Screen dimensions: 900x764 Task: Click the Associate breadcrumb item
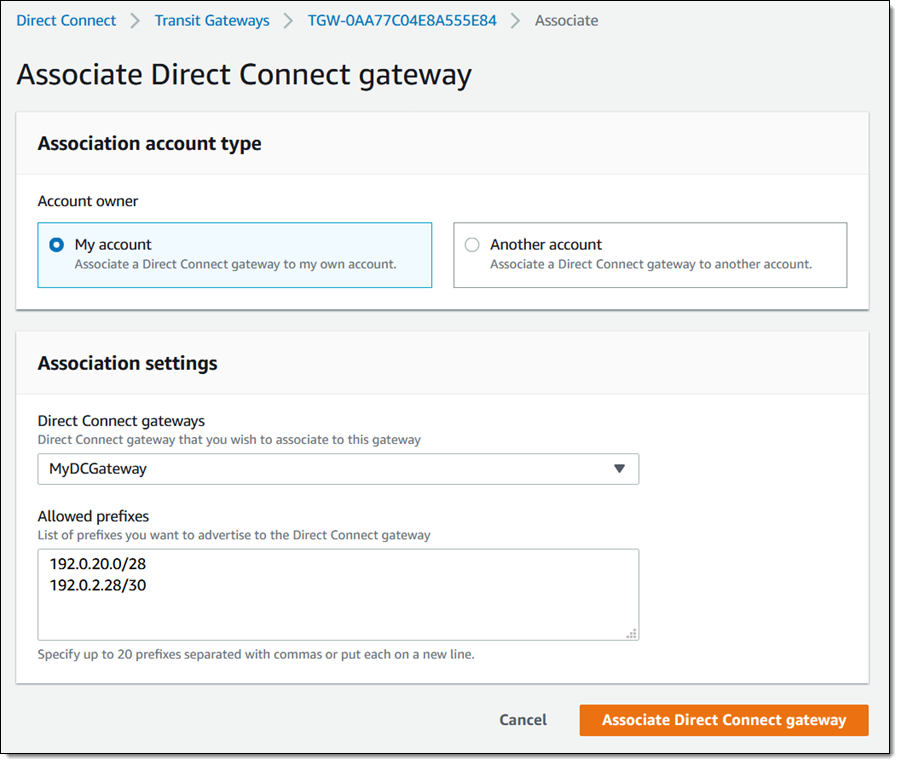pos(566,20)
